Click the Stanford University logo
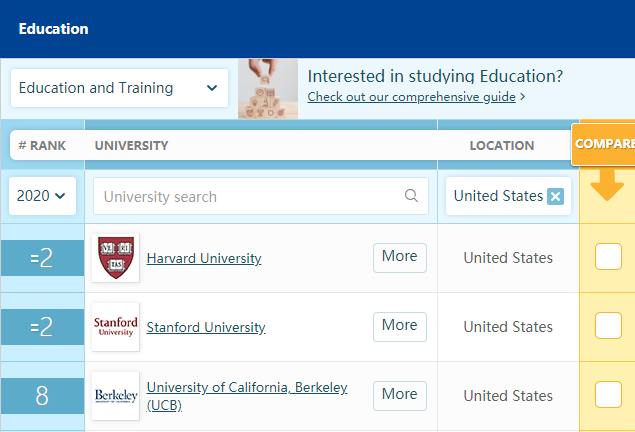Viewport: 635px width, 432px height. (x=115, y=327)
